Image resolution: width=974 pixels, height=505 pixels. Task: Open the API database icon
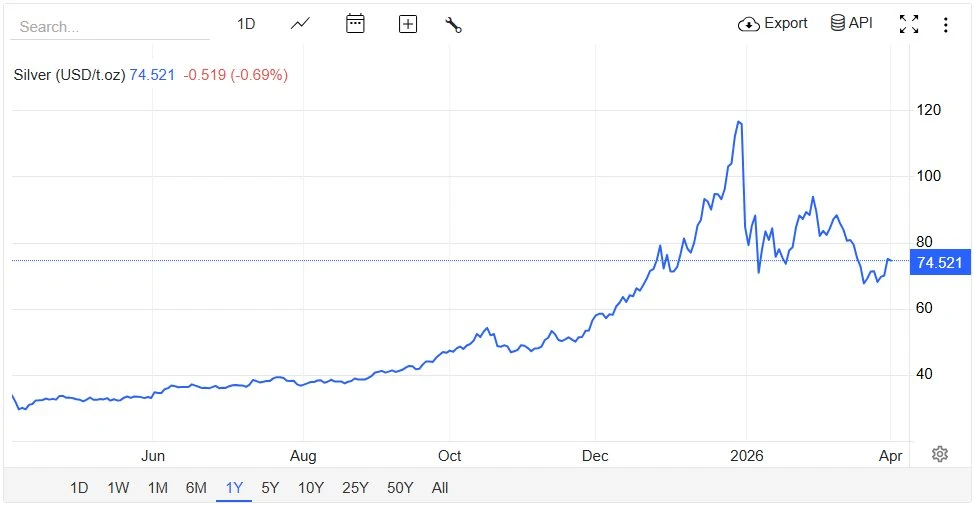(x=851, y=23)
